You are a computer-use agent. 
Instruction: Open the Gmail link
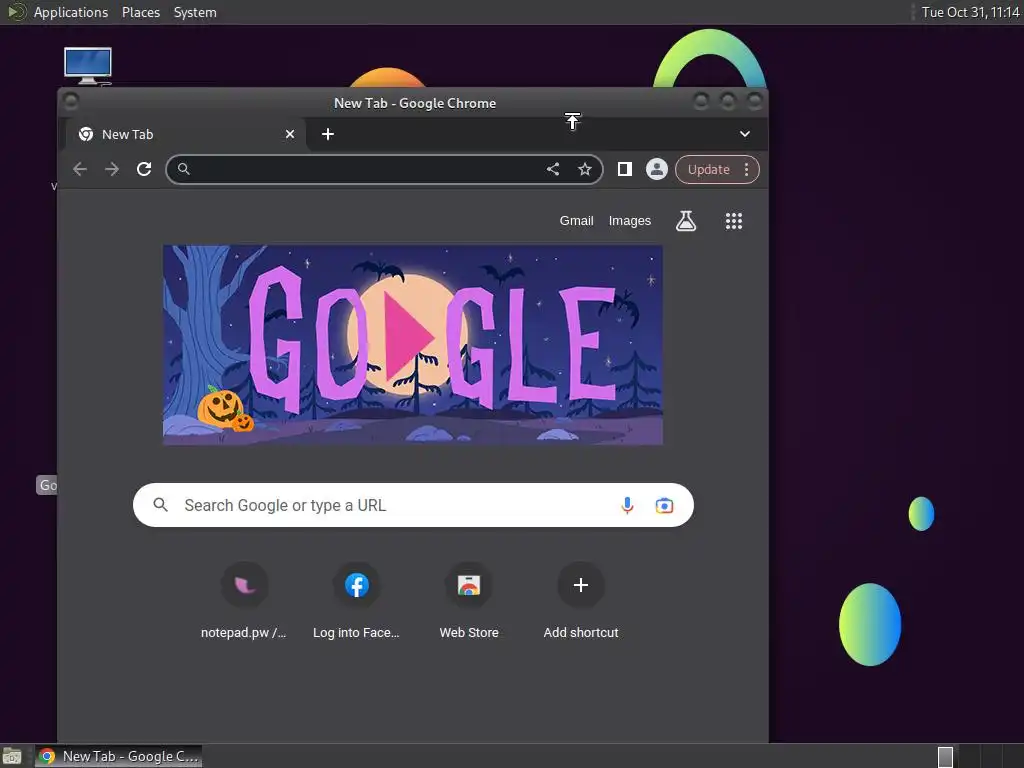576,221
